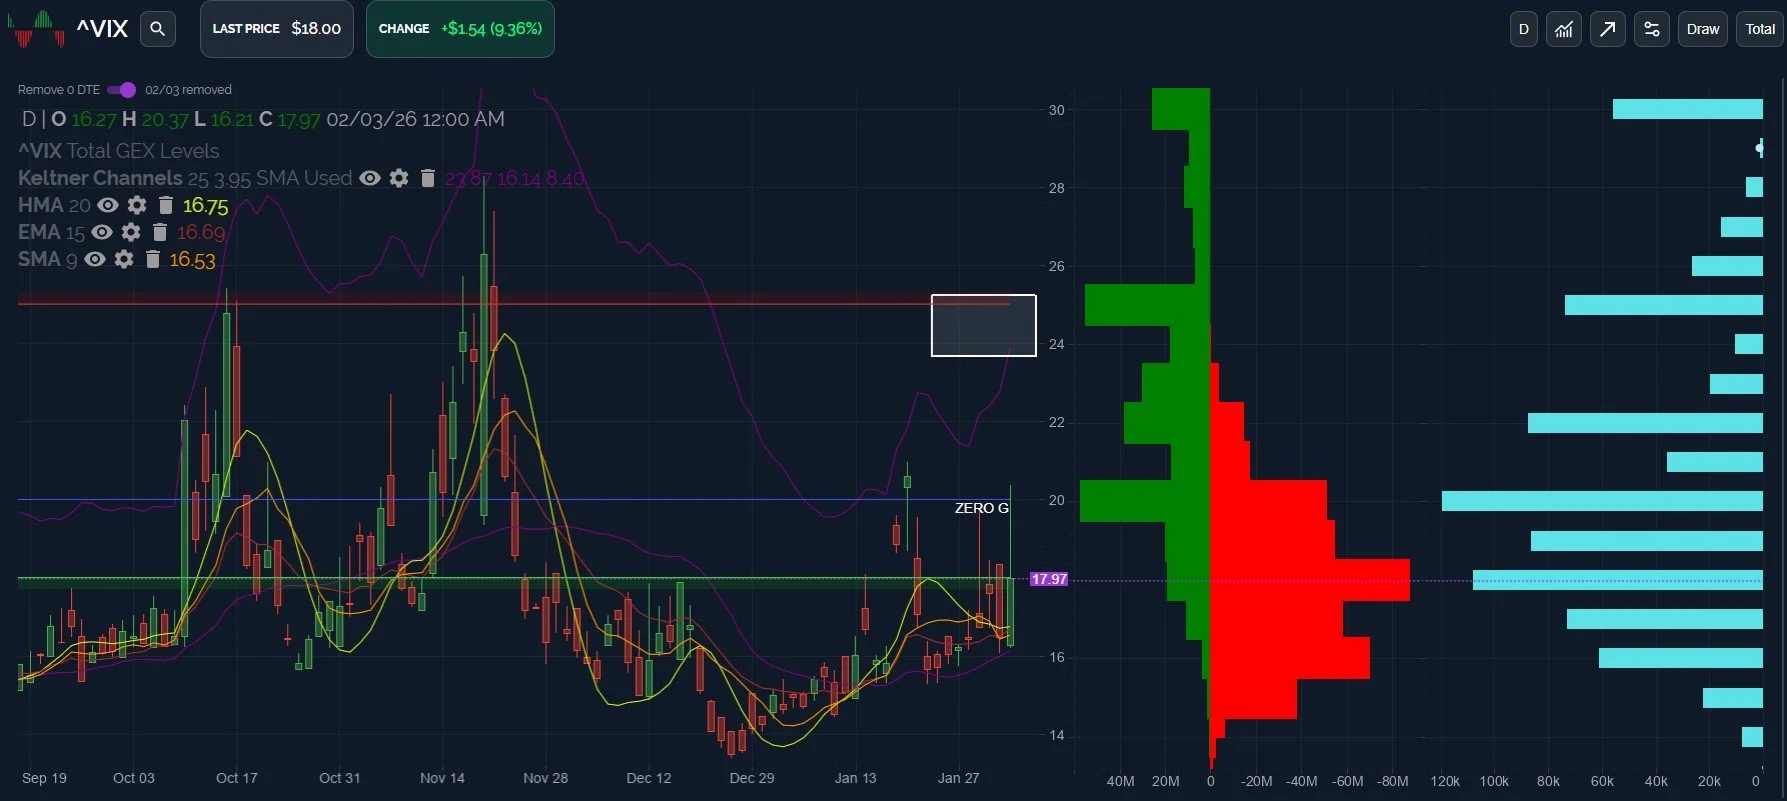Click the ^VIX ticker symbol

(102, 29)
